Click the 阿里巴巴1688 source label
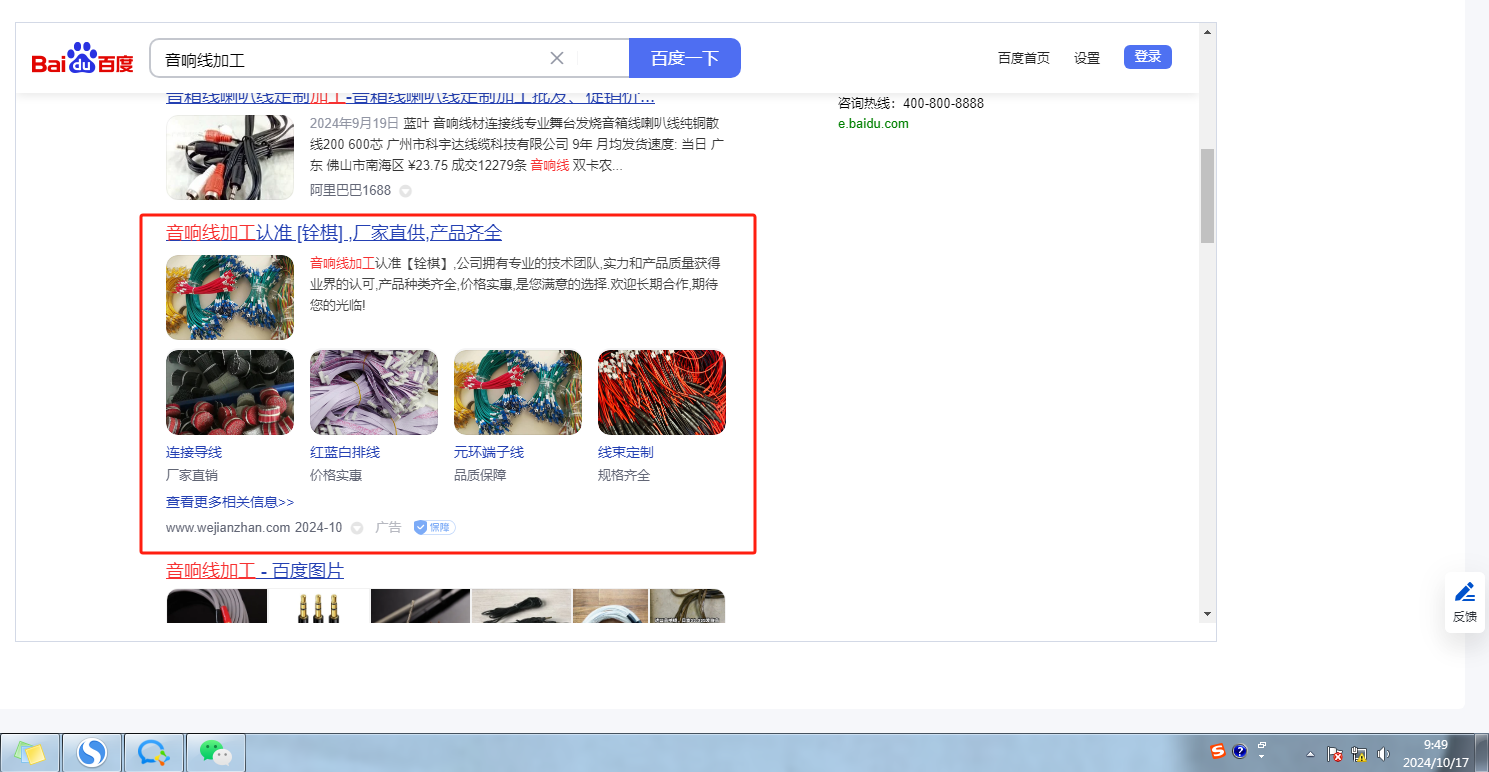 351,190
